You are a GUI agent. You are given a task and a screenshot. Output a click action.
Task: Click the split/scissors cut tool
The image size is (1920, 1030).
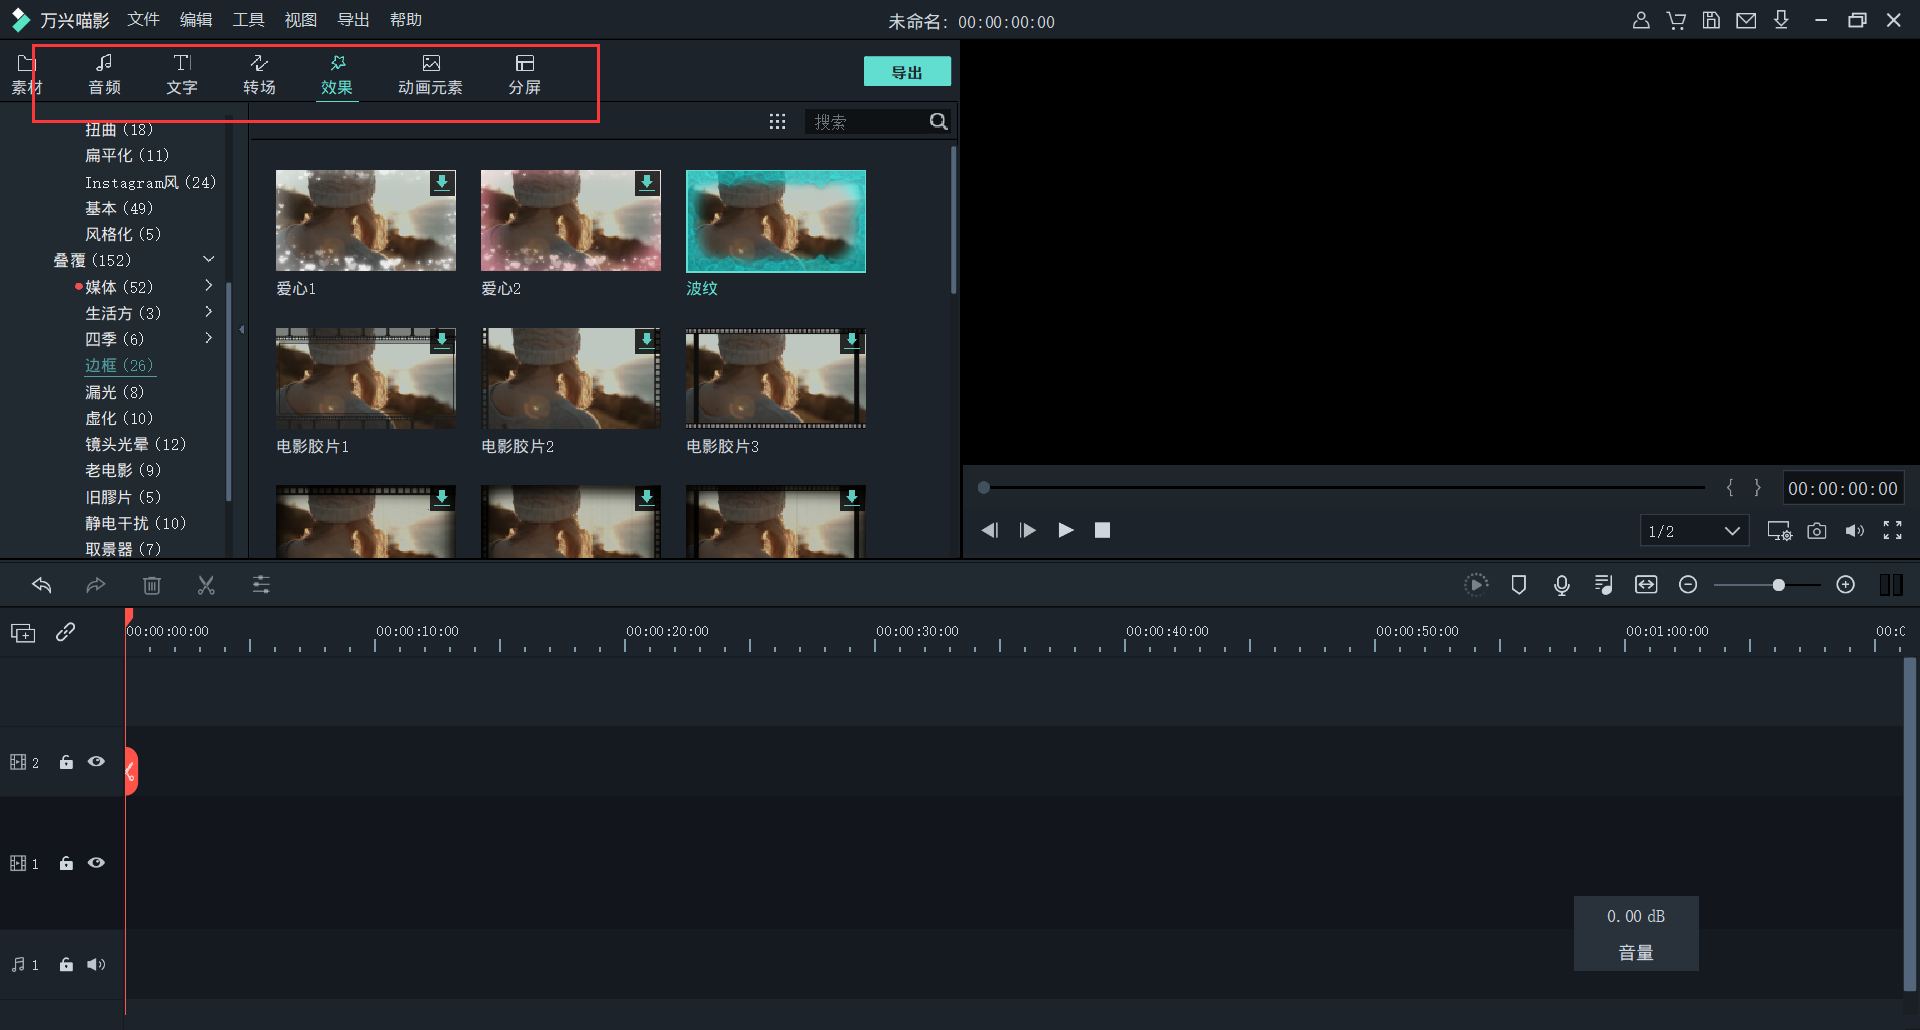pyautogui.click(x=206, y=585)
